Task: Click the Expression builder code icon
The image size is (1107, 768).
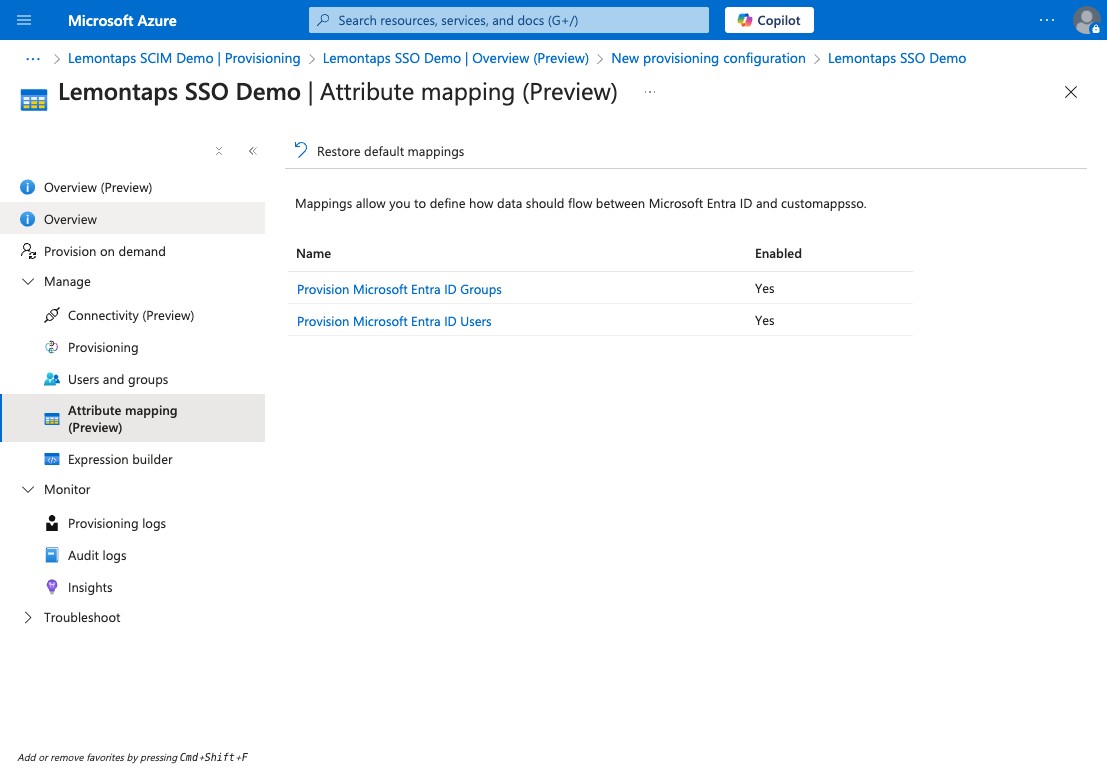Action: 52,460
